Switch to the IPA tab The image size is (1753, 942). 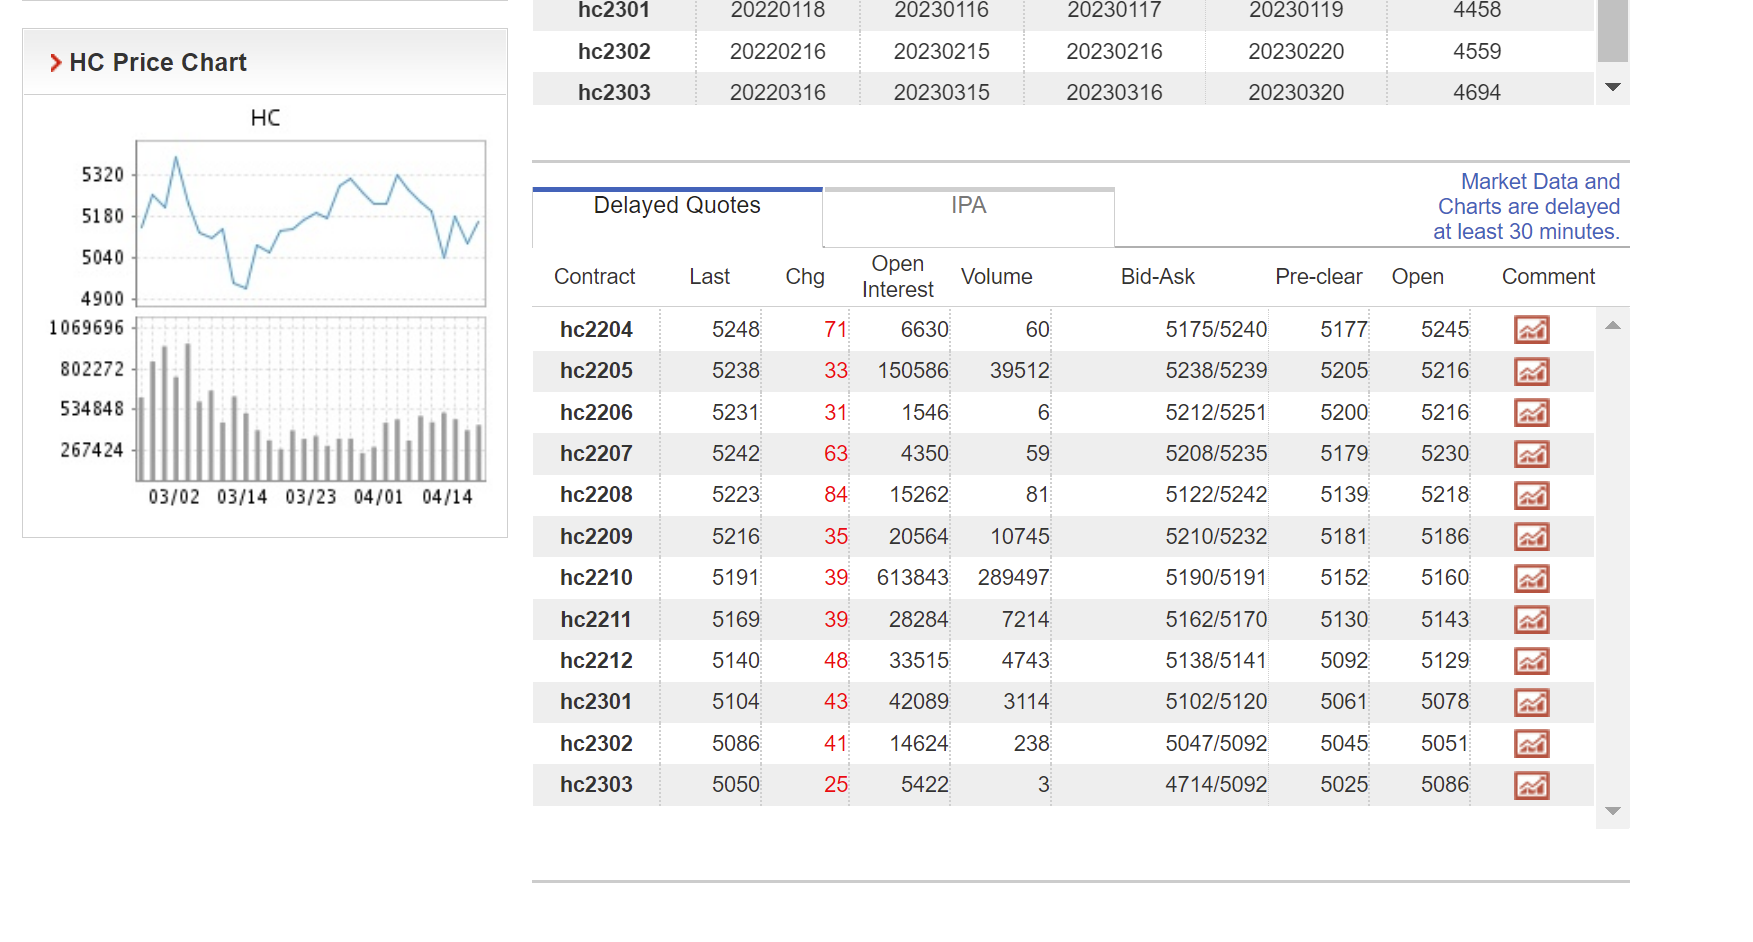click(x=968, y=206)
